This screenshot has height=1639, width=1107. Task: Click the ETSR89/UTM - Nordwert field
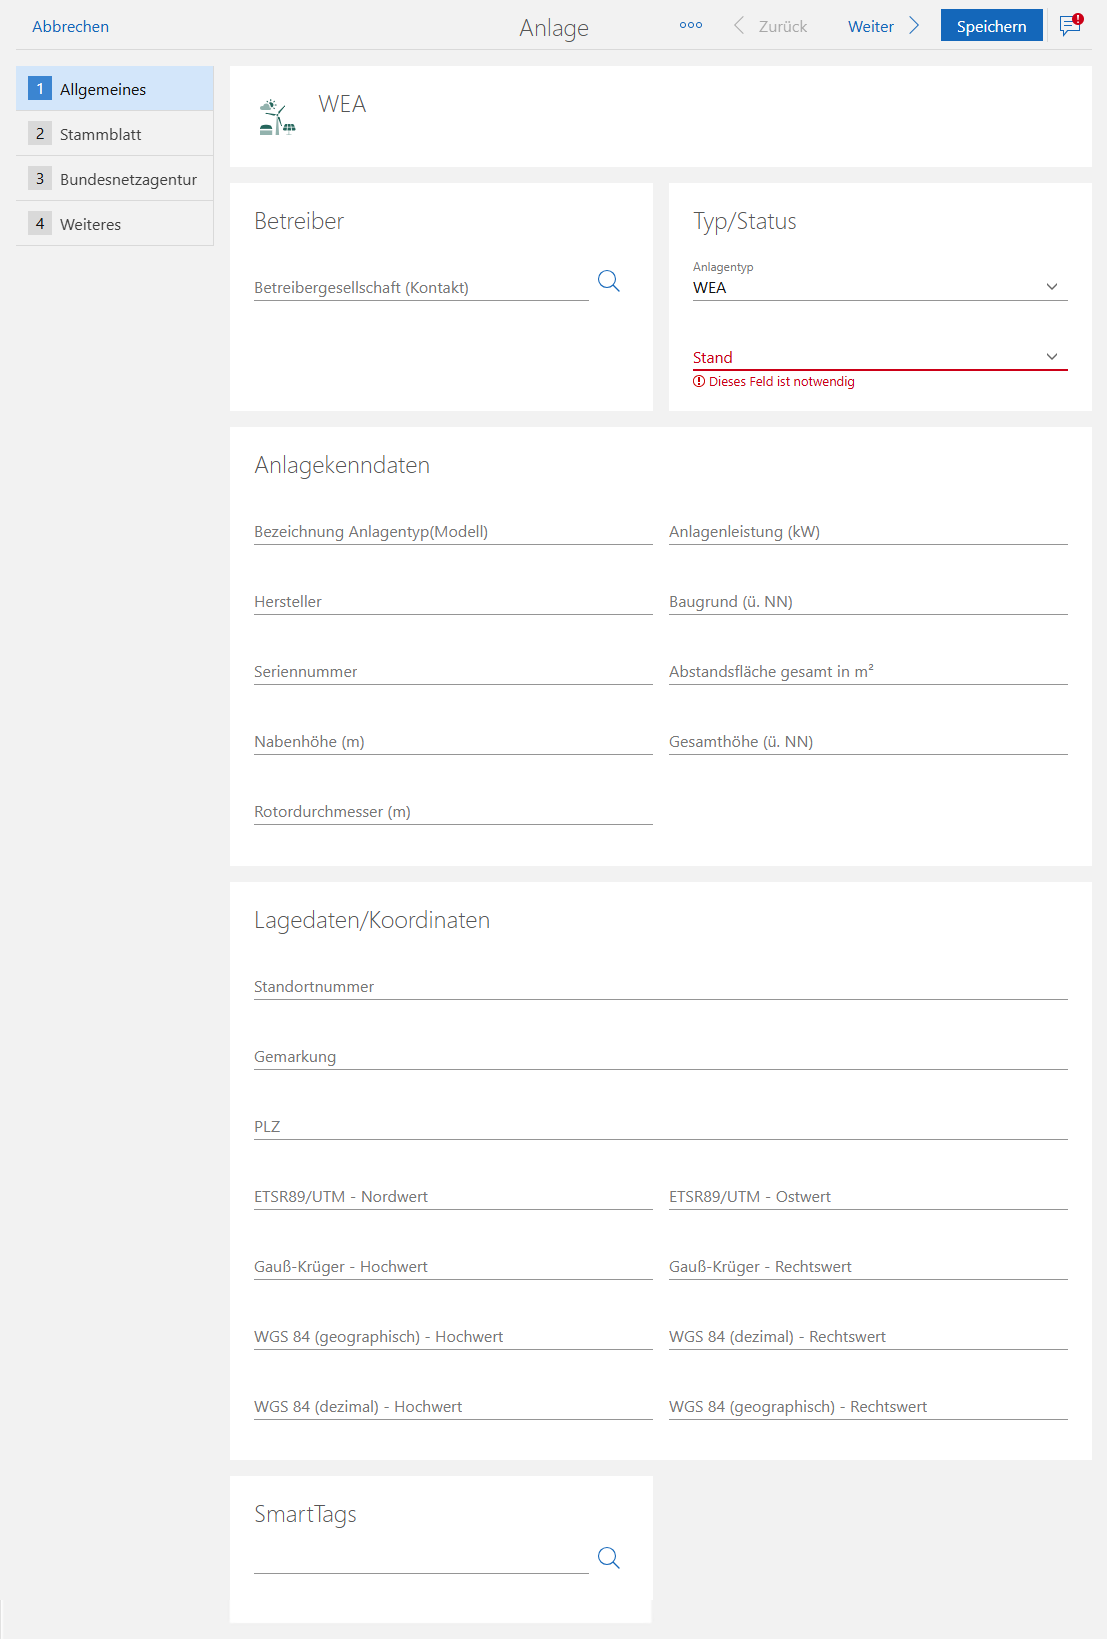coord(453,1197)
